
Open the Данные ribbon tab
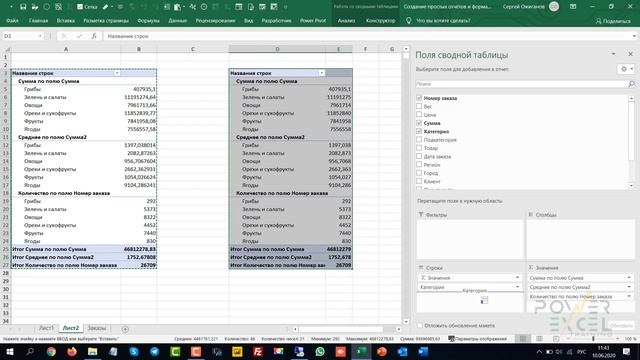(178, 20)
